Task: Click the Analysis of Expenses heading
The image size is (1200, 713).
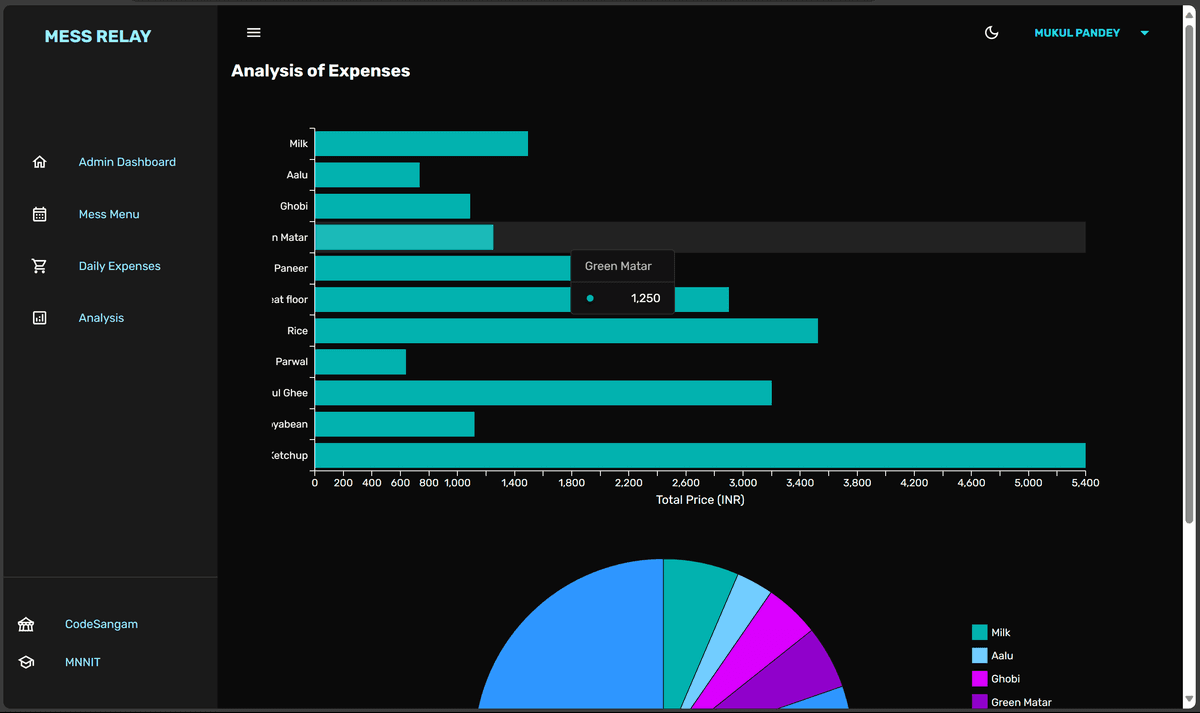Action: tap(320, 71)
